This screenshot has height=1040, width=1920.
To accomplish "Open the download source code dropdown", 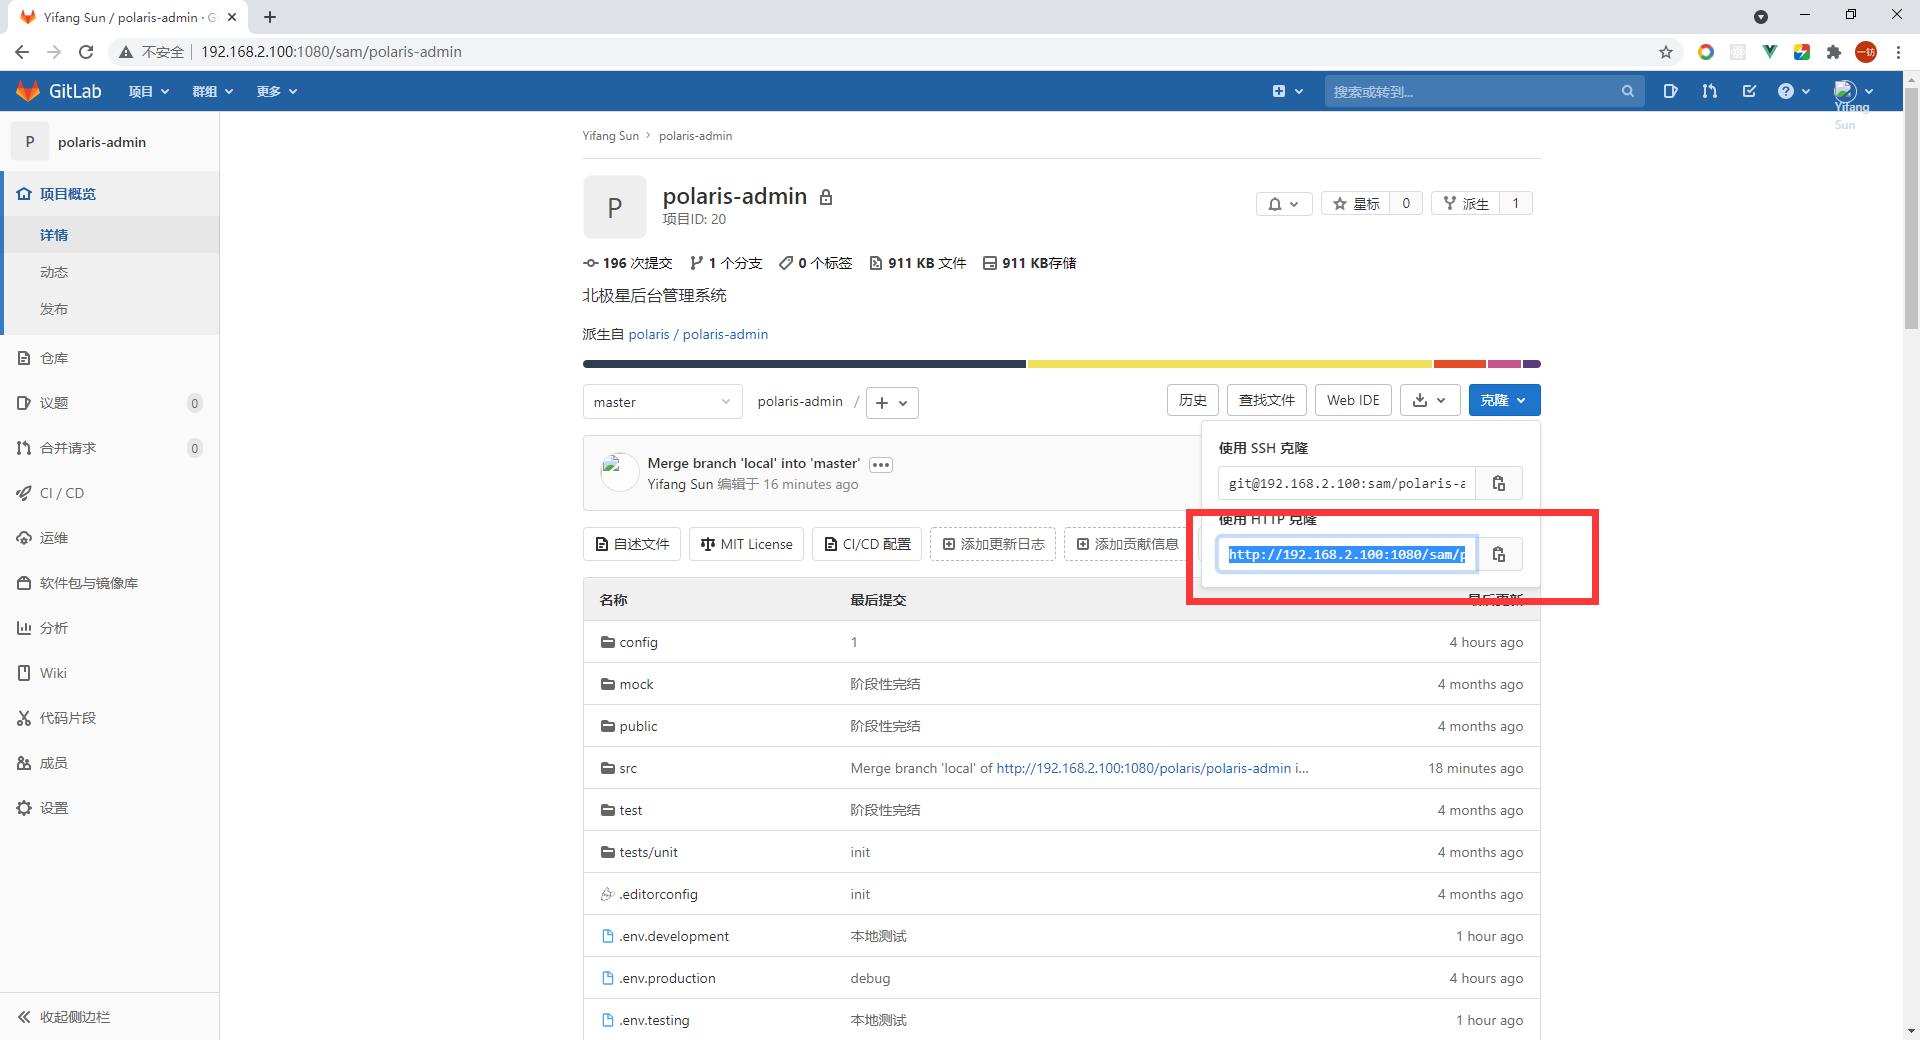I will pos(1430,400).
